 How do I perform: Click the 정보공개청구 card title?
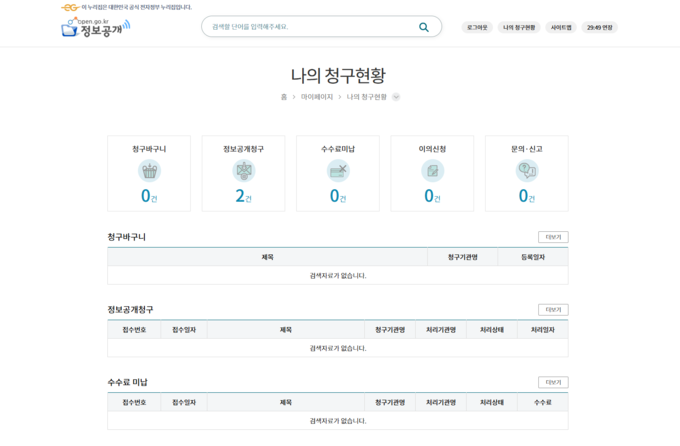pyautogui.click(x=243, y=149)
